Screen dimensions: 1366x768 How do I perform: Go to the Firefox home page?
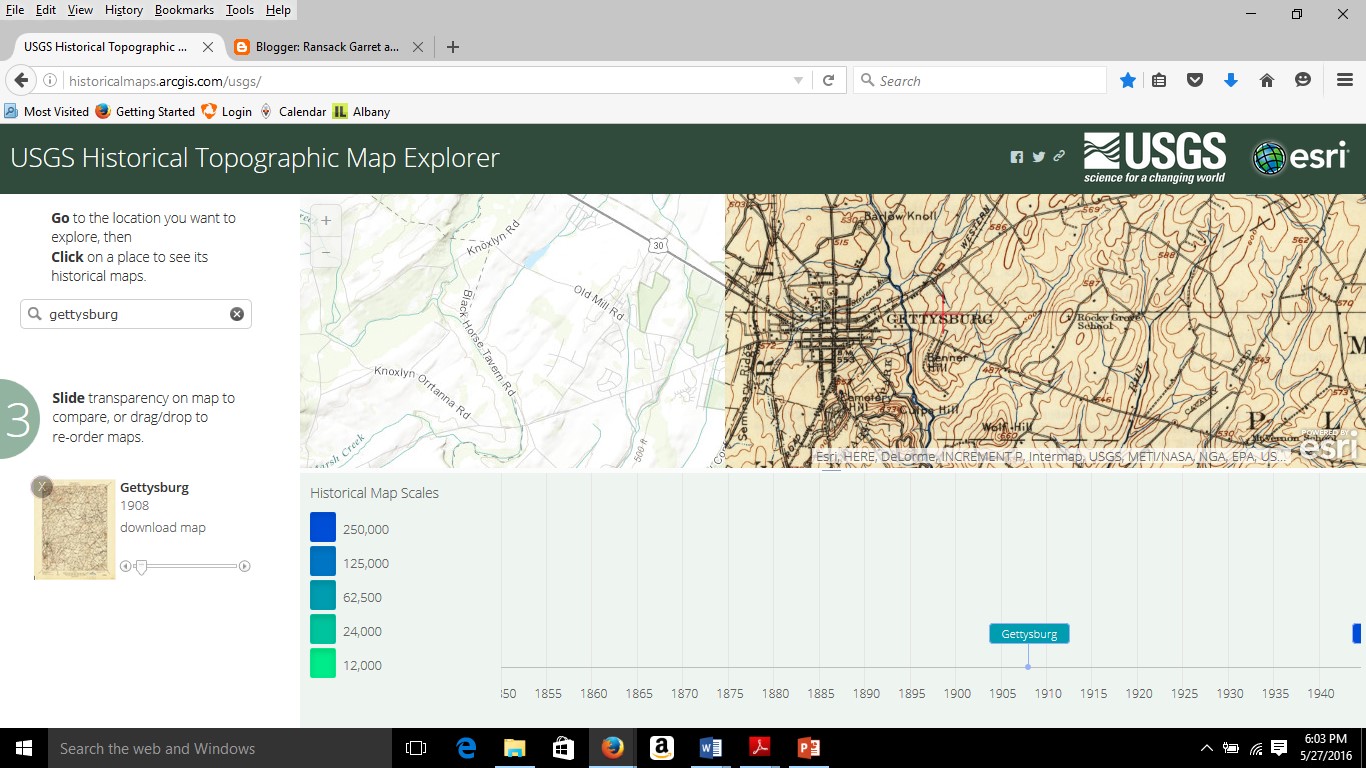[1267, 81]
